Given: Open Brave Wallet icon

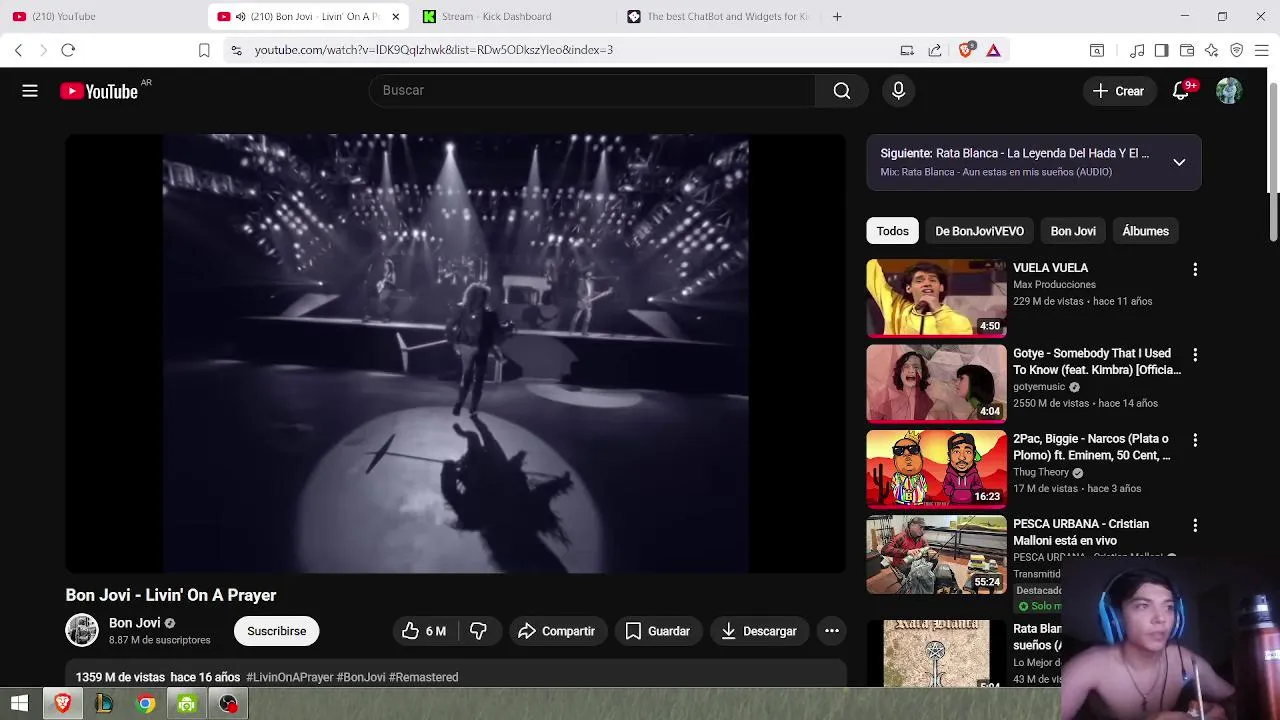Looking at the screenshot, I should click(x=1187, y=50).
